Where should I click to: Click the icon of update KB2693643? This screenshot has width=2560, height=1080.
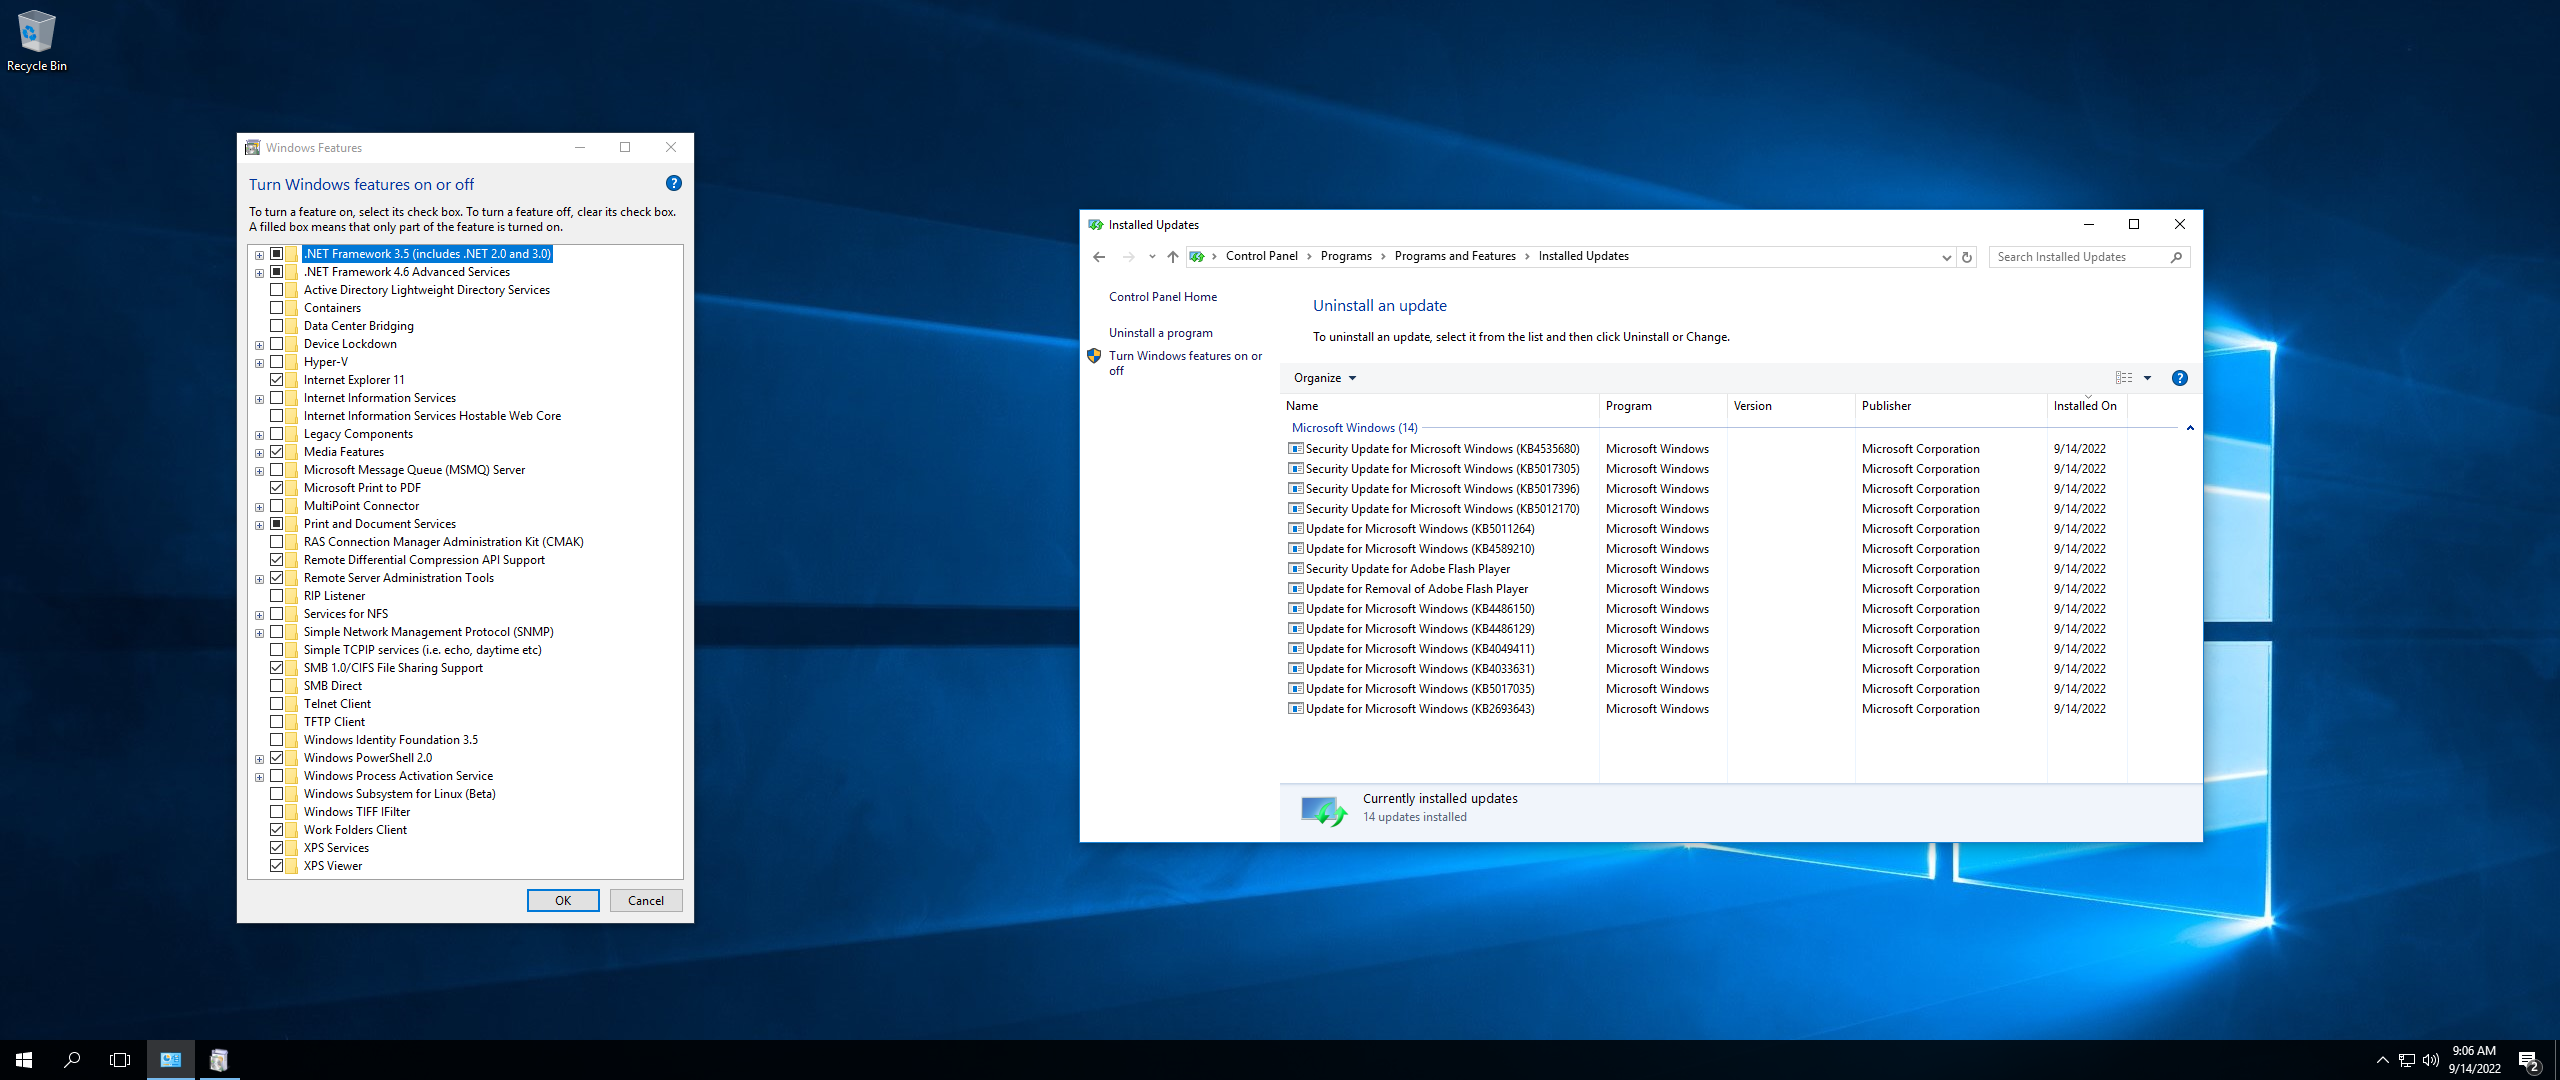[1296, 709]
